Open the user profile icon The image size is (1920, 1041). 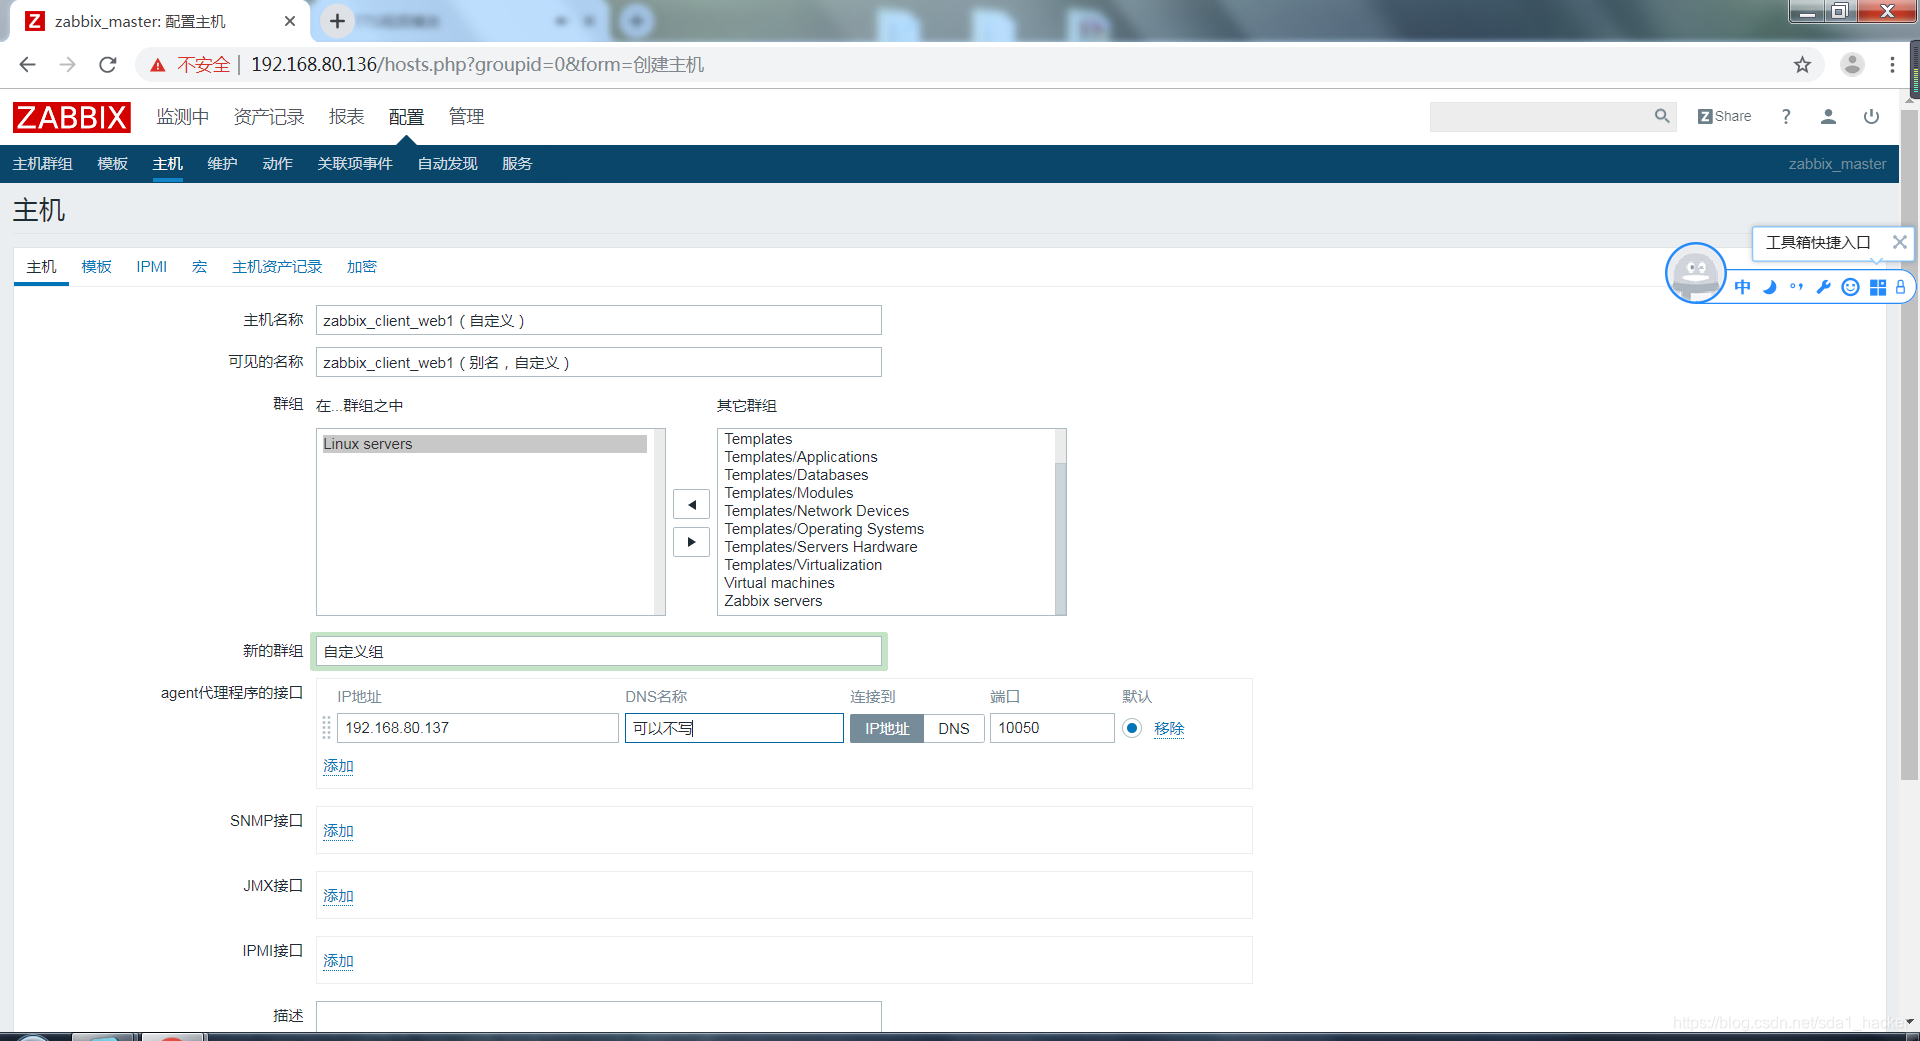[1828, 116]
